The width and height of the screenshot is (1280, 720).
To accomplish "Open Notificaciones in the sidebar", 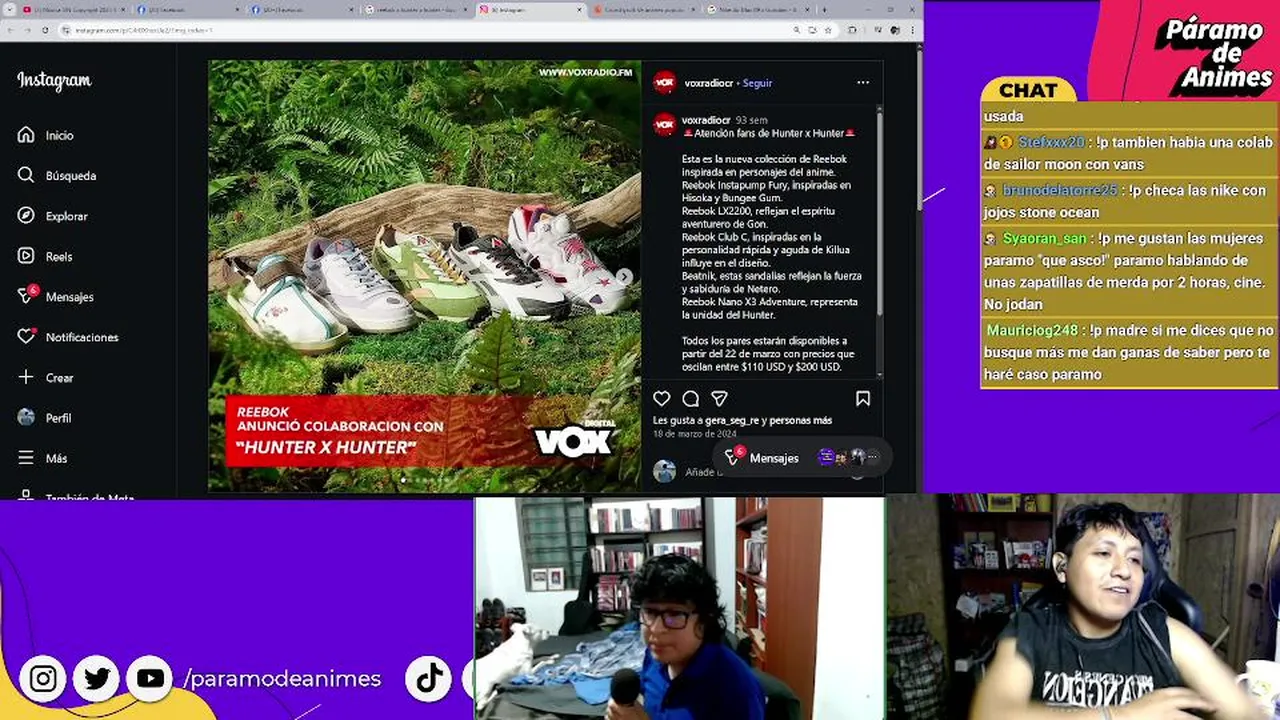I will (69, 337).
